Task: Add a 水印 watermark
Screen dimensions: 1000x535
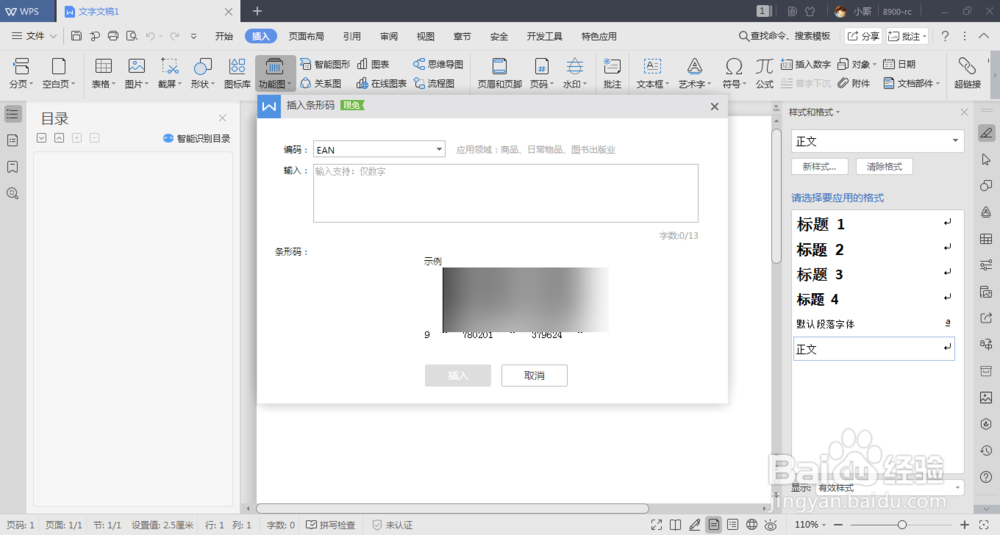Action: click(575, 73)
